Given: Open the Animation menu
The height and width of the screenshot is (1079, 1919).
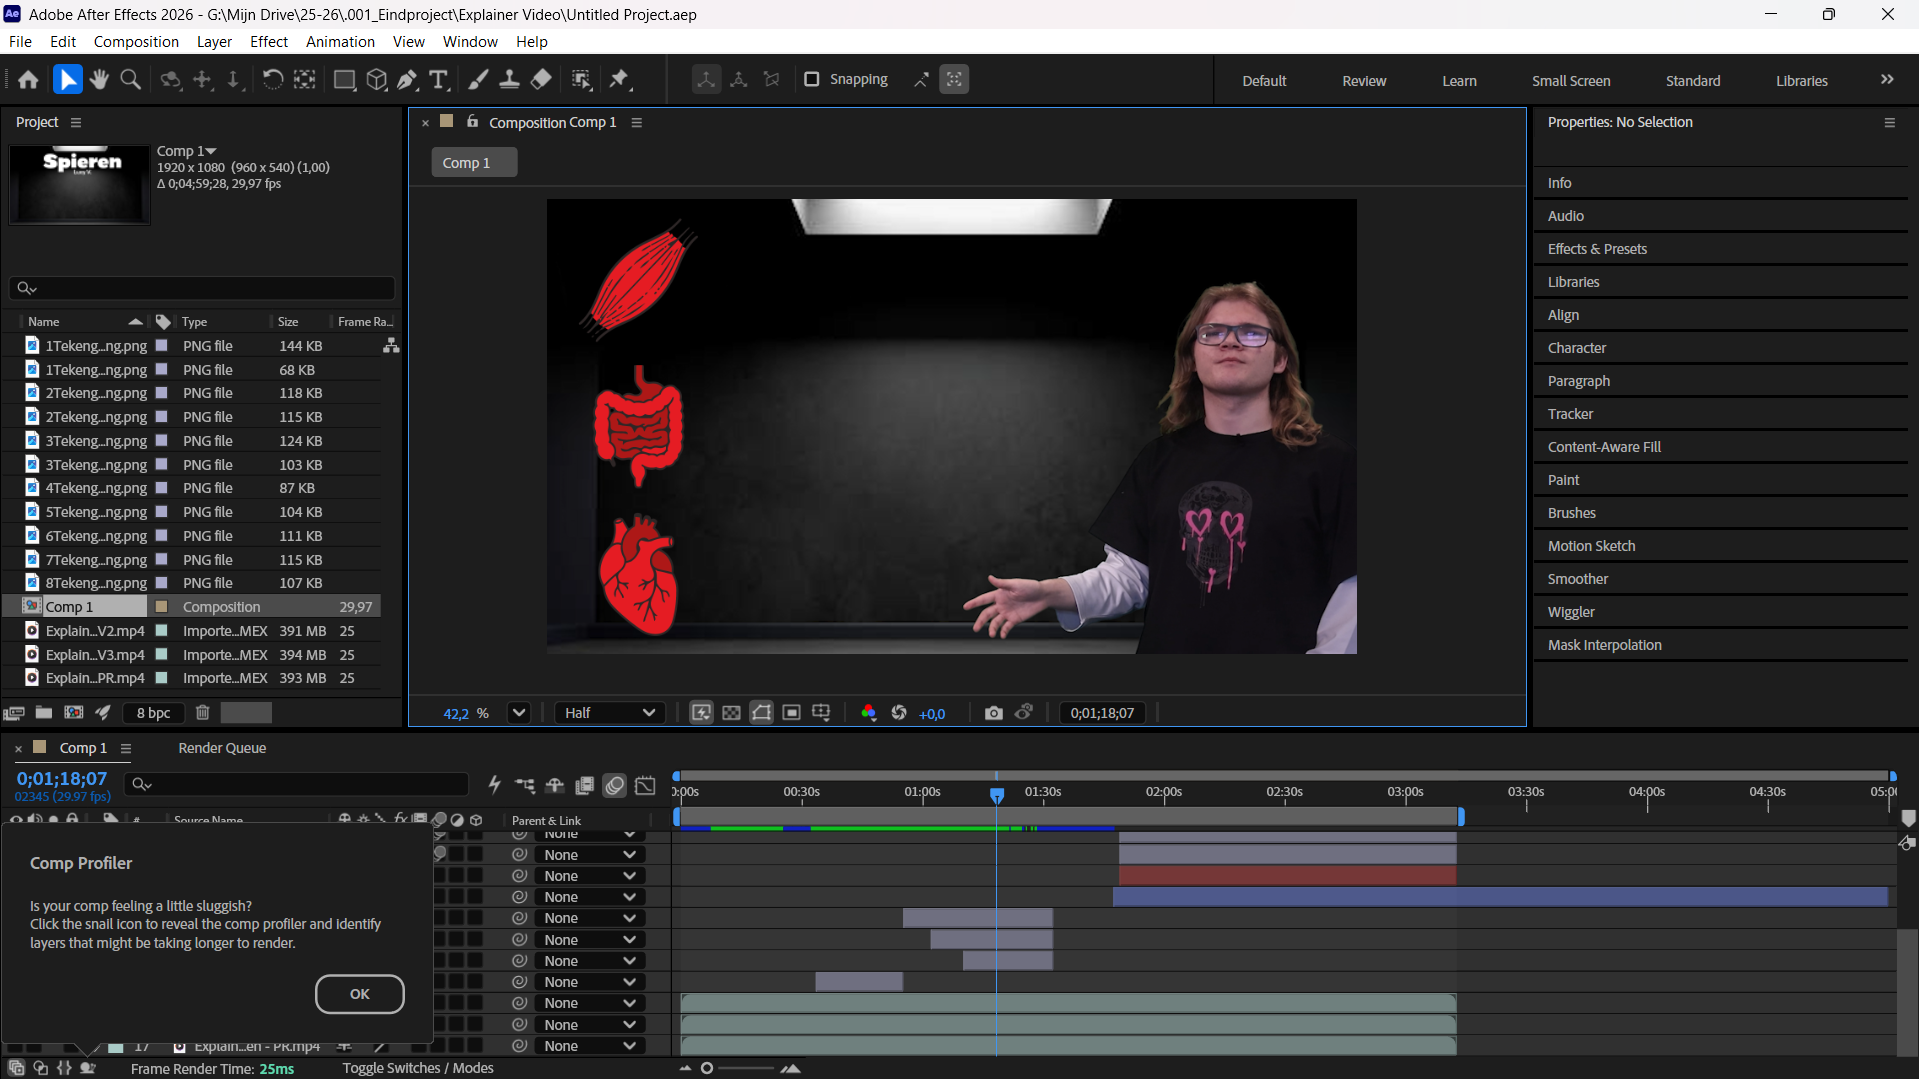Looking at the screenshot, I should 340,42.
